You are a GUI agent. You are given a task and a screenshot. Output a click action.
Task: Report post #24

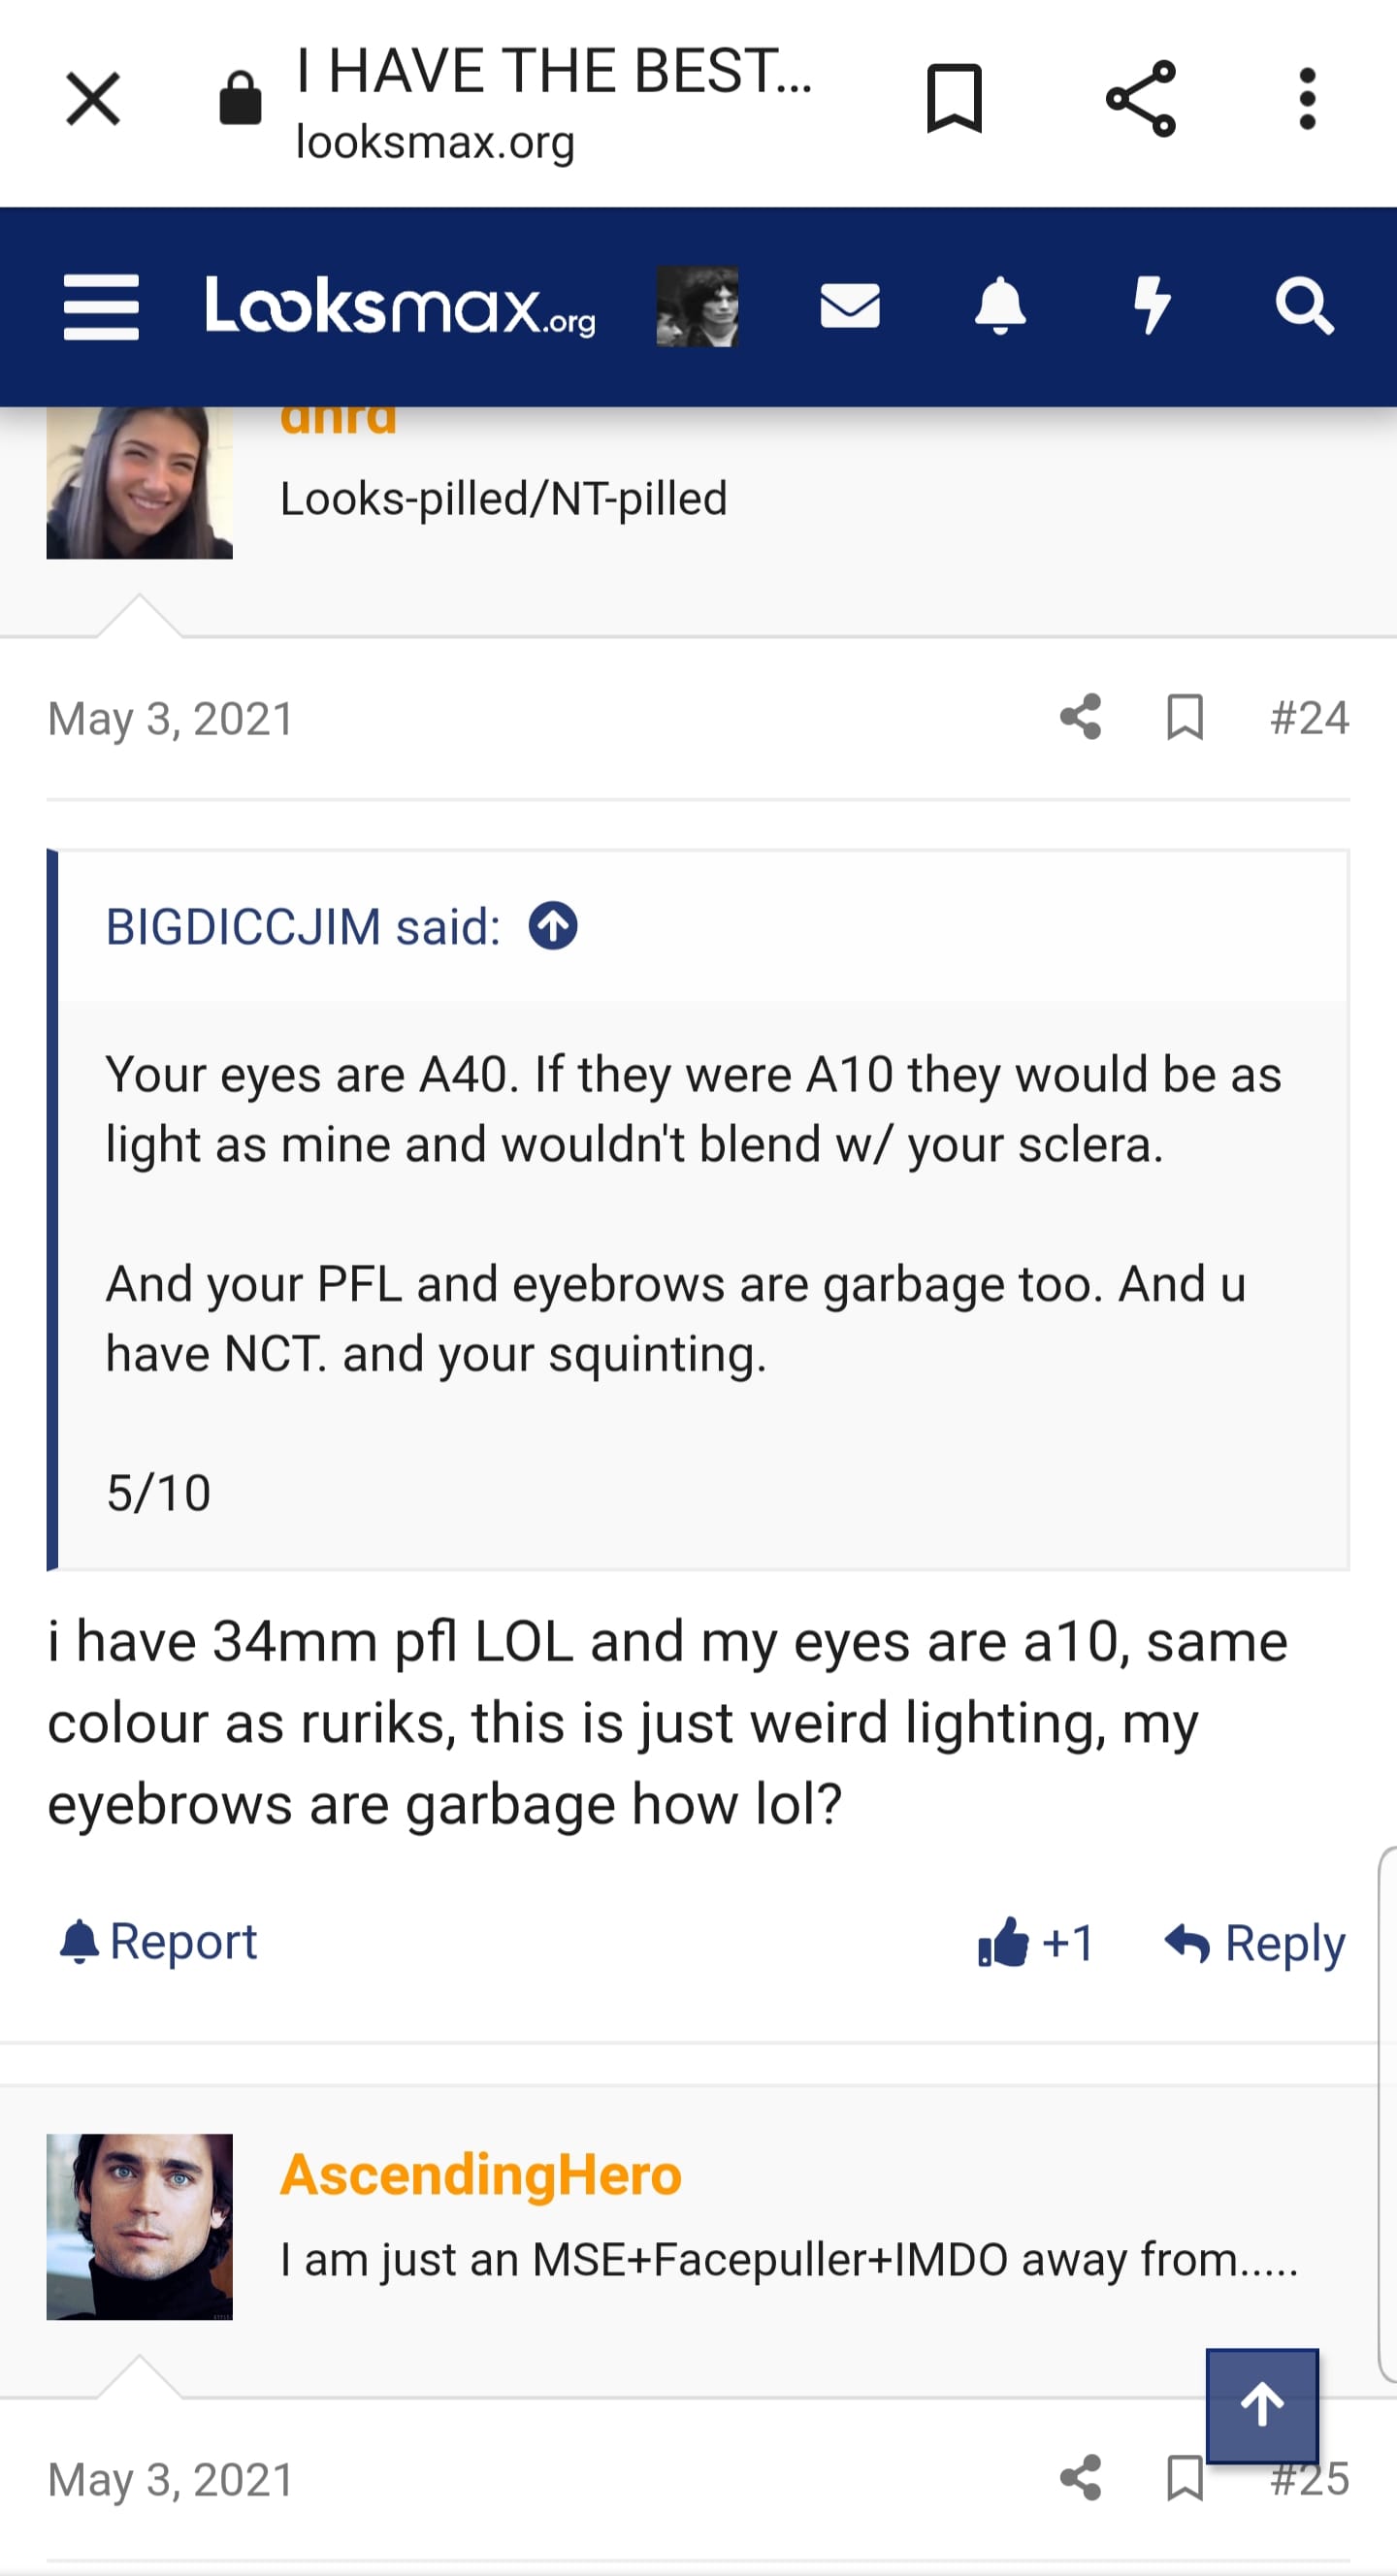[x=159, y=1942]
